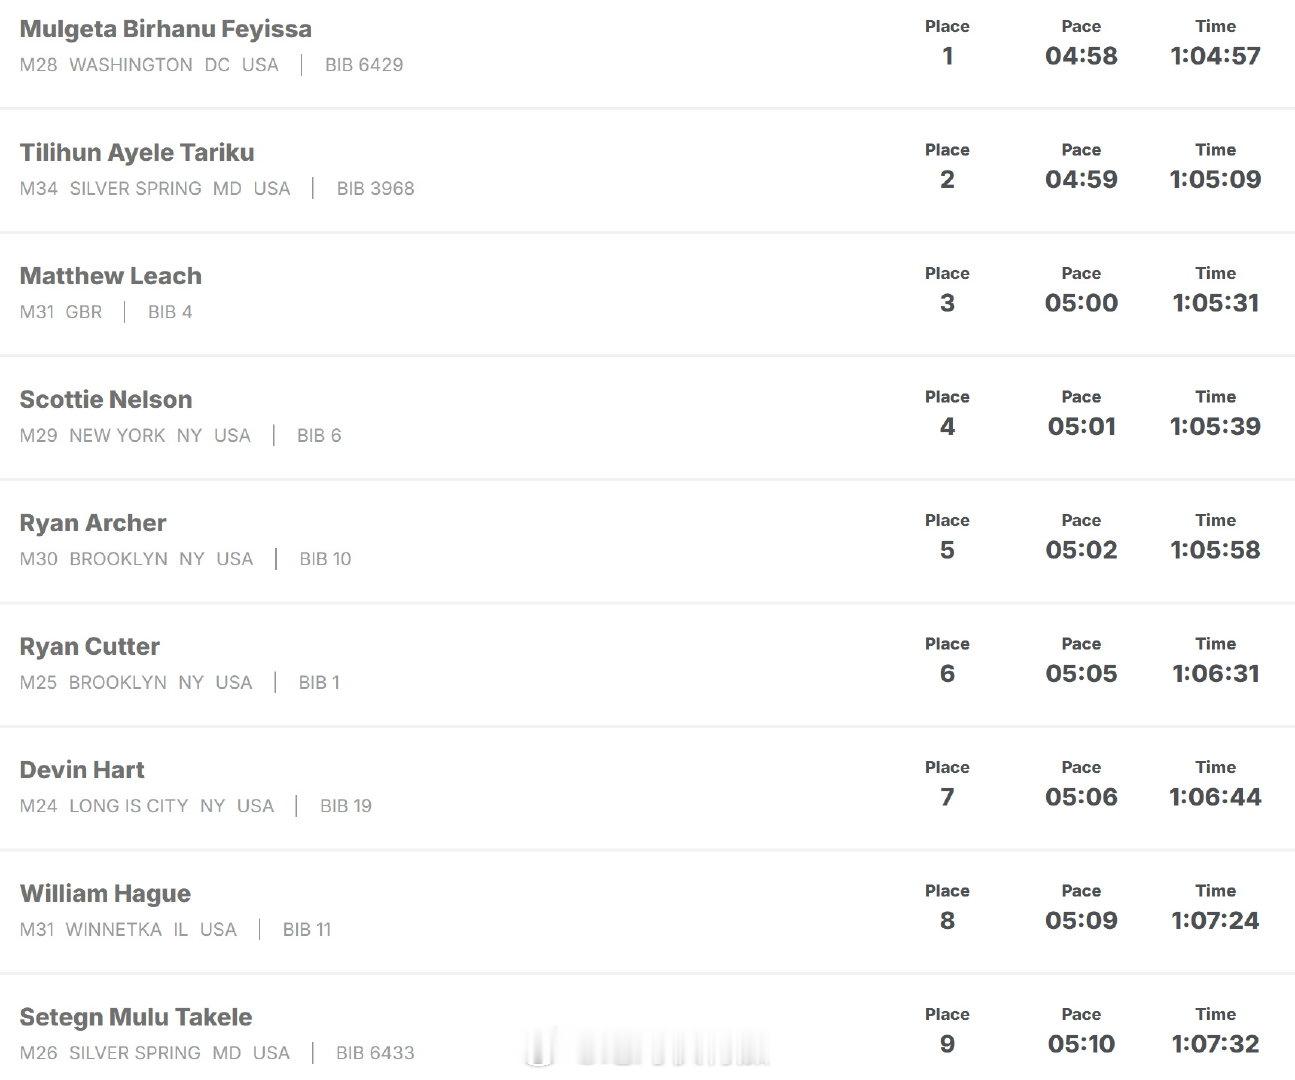Select finish time 1:06:44
1295x1080 pixels.
coord(1215,797)
